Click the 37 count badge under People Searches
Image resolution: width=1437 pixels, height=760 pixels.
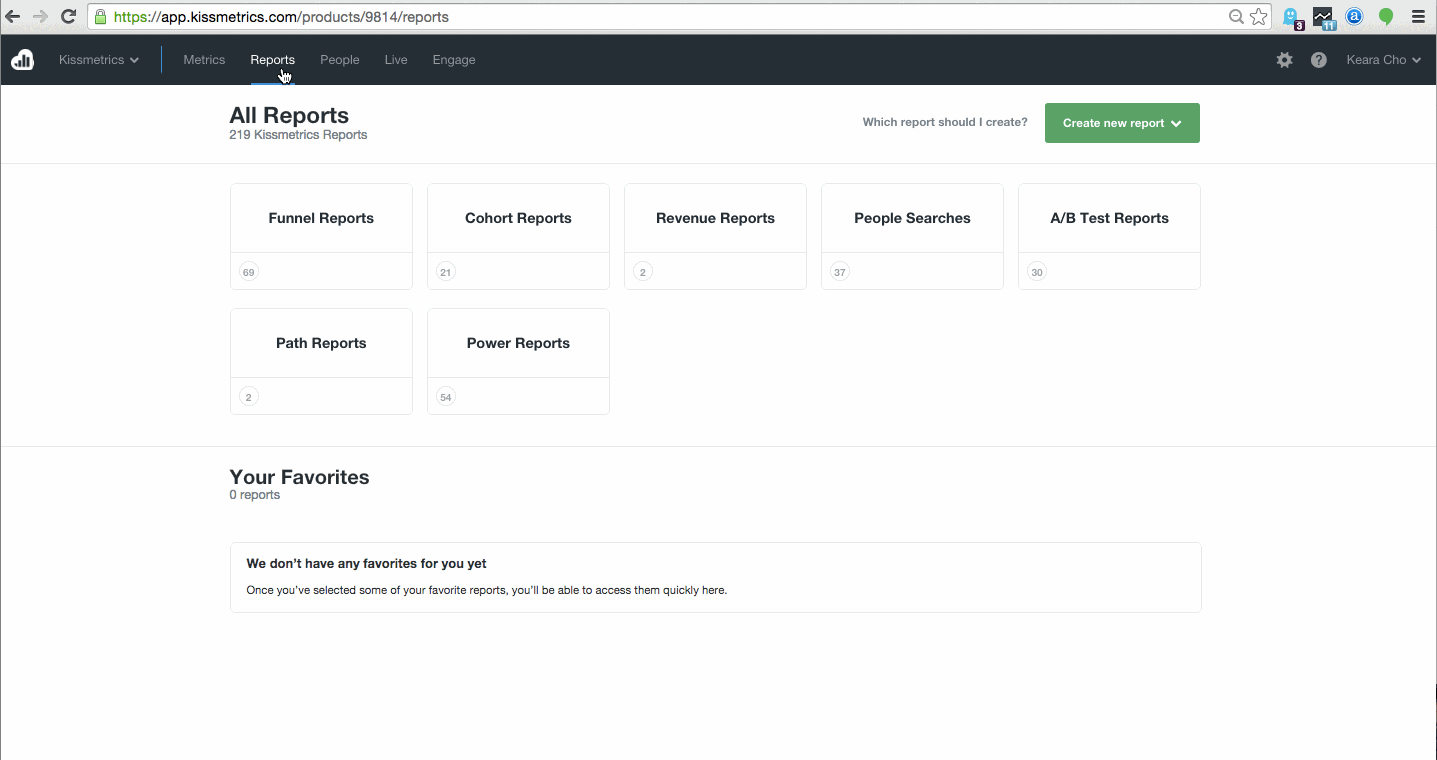coord(840,272)
